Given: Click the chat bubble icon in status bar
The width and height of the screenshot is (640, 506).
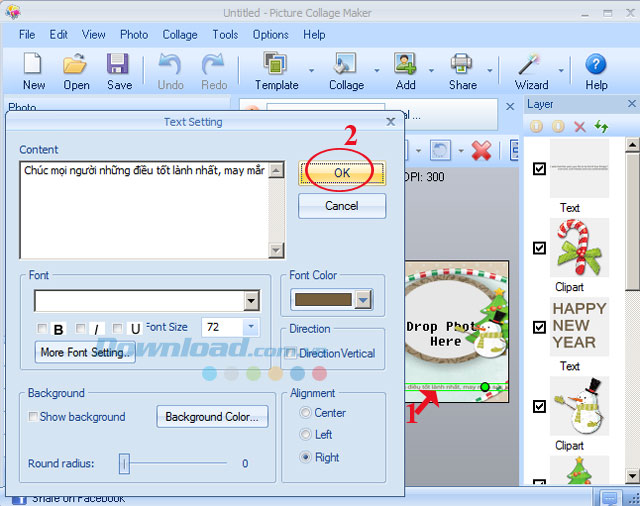Looking at the screenshot, I should pos(610,498).
